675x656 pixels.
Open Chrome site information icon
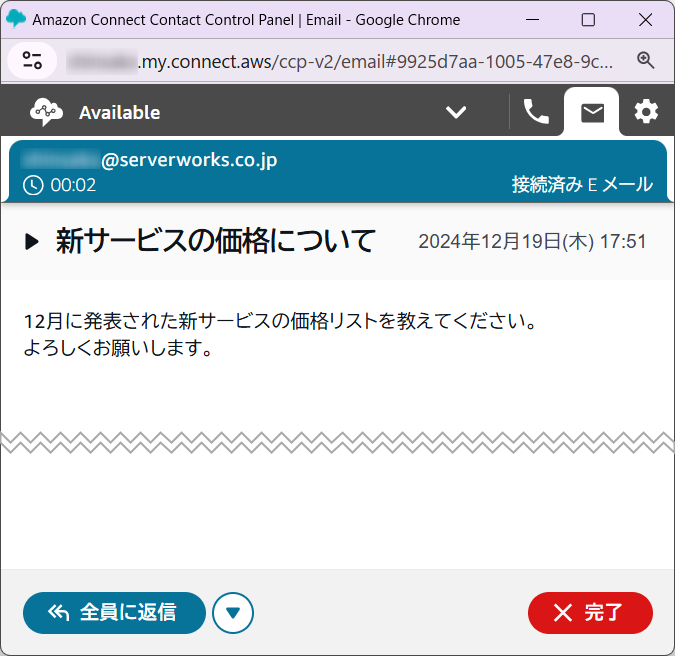click(x=32, y=61)
